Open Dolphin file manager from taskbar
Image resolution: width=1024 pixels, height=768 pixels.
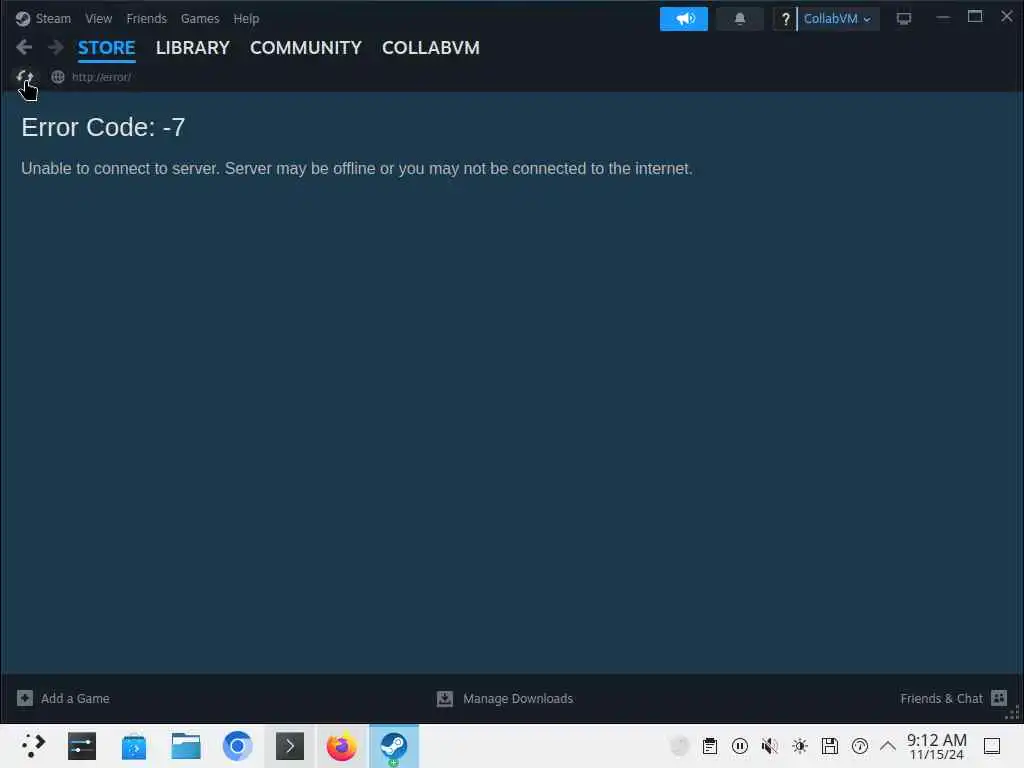(186, 746)
